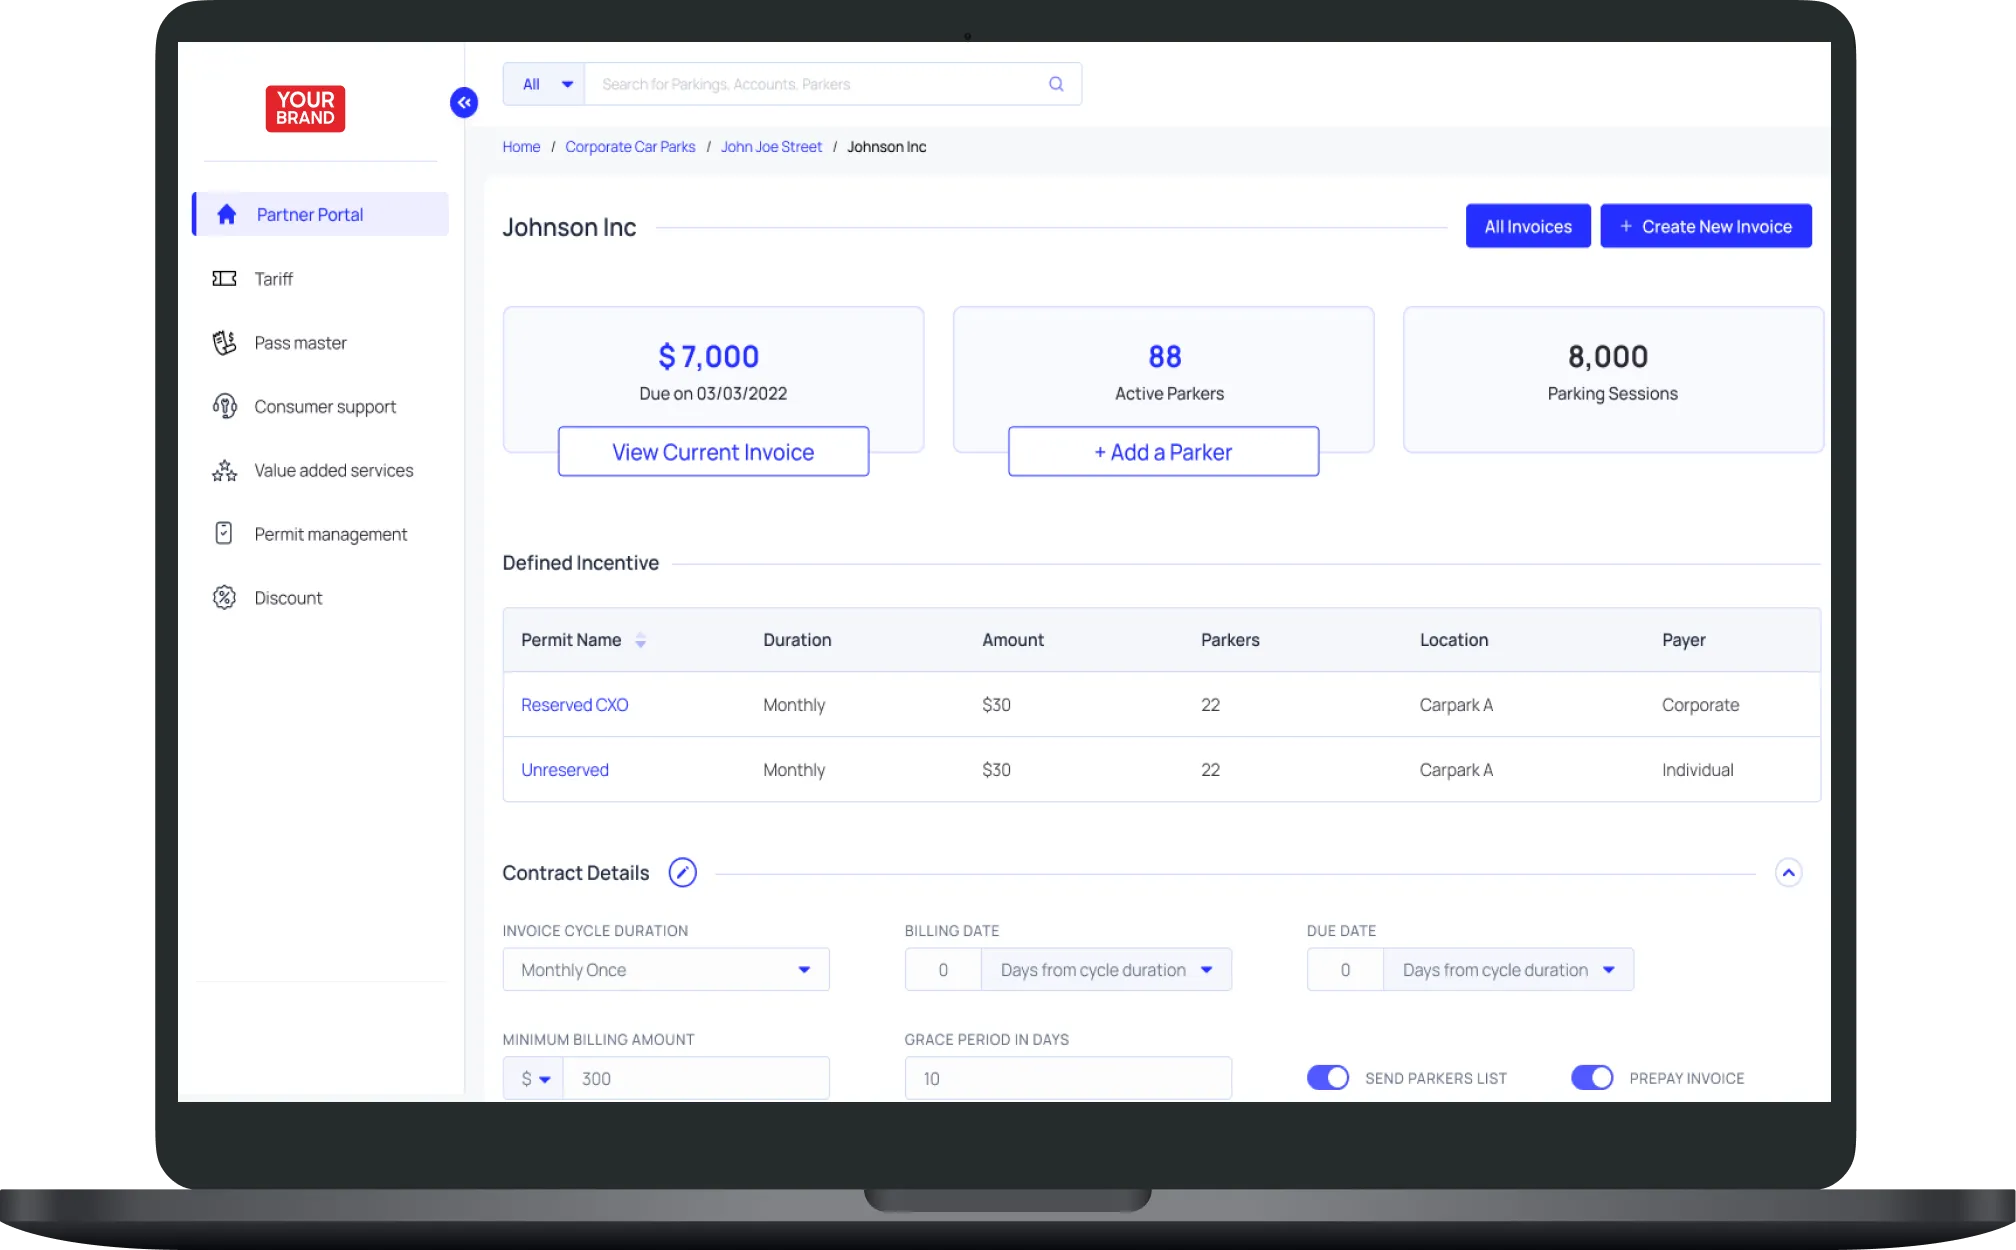2016x1250 pixels.
Task: Sort the table by the Permit Name arrows
Action: [x=641, y=640]
